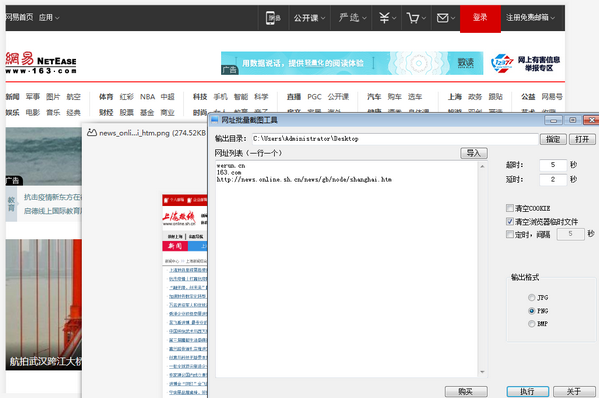Open the 科技 navigation link
599x398 pixels.
pos(200,97)
